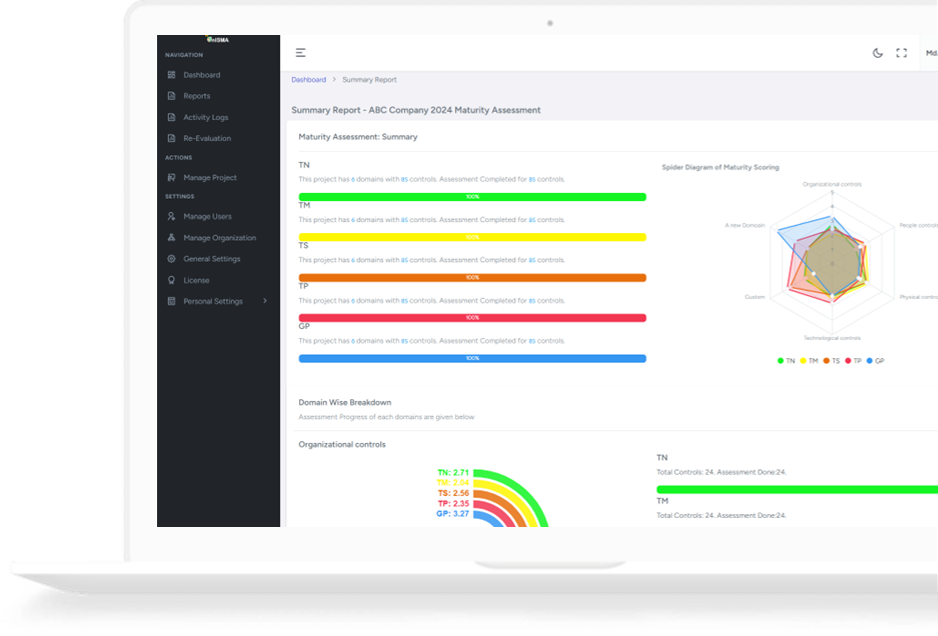Open General Settings menu item
The width and height of the screenshot is (938, 636).
[x=212, y=259]
